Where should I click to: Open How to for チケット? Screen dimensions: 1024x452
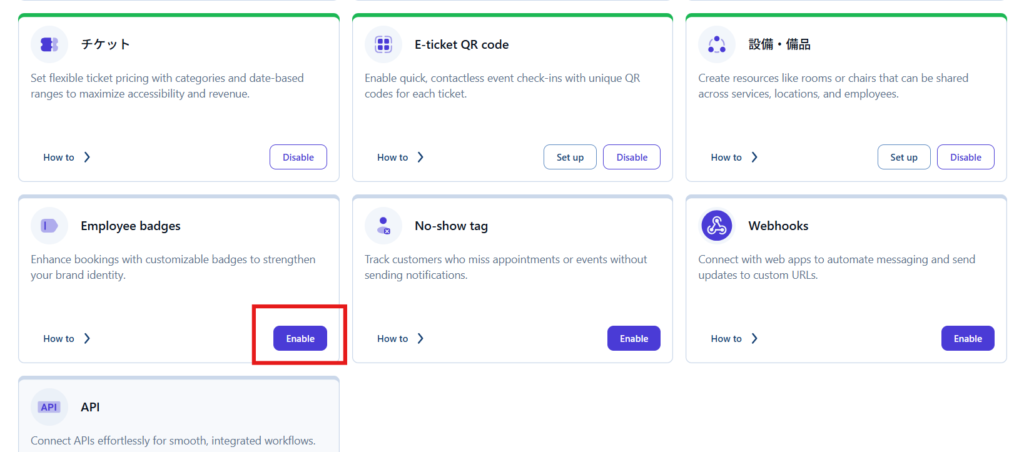coord(67,157)
